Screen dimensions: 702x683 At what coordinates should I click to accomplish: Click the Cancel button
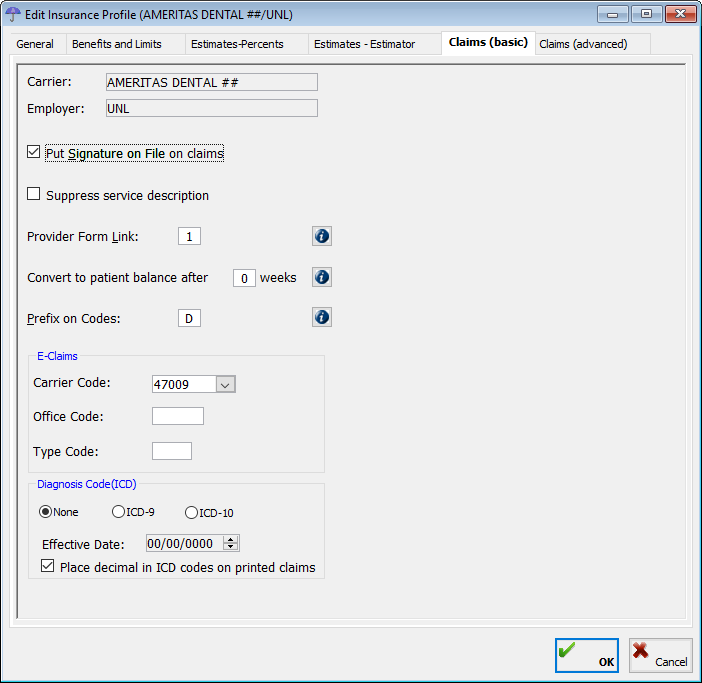coord(660,656)
